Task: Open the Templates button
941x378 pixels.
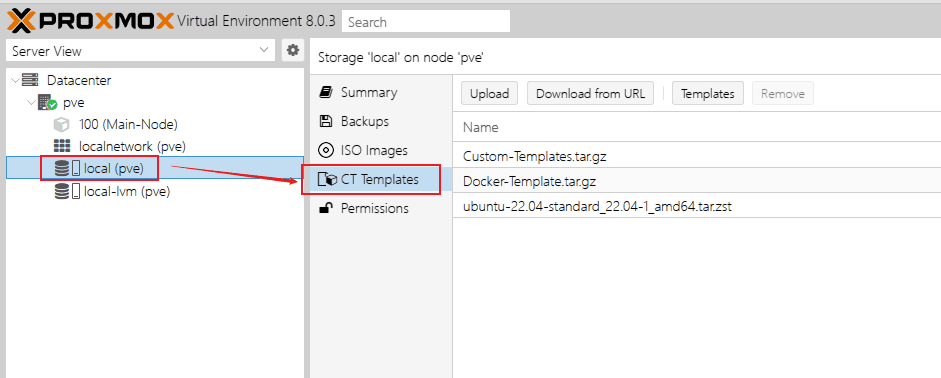Action: (x=708, y=94)
